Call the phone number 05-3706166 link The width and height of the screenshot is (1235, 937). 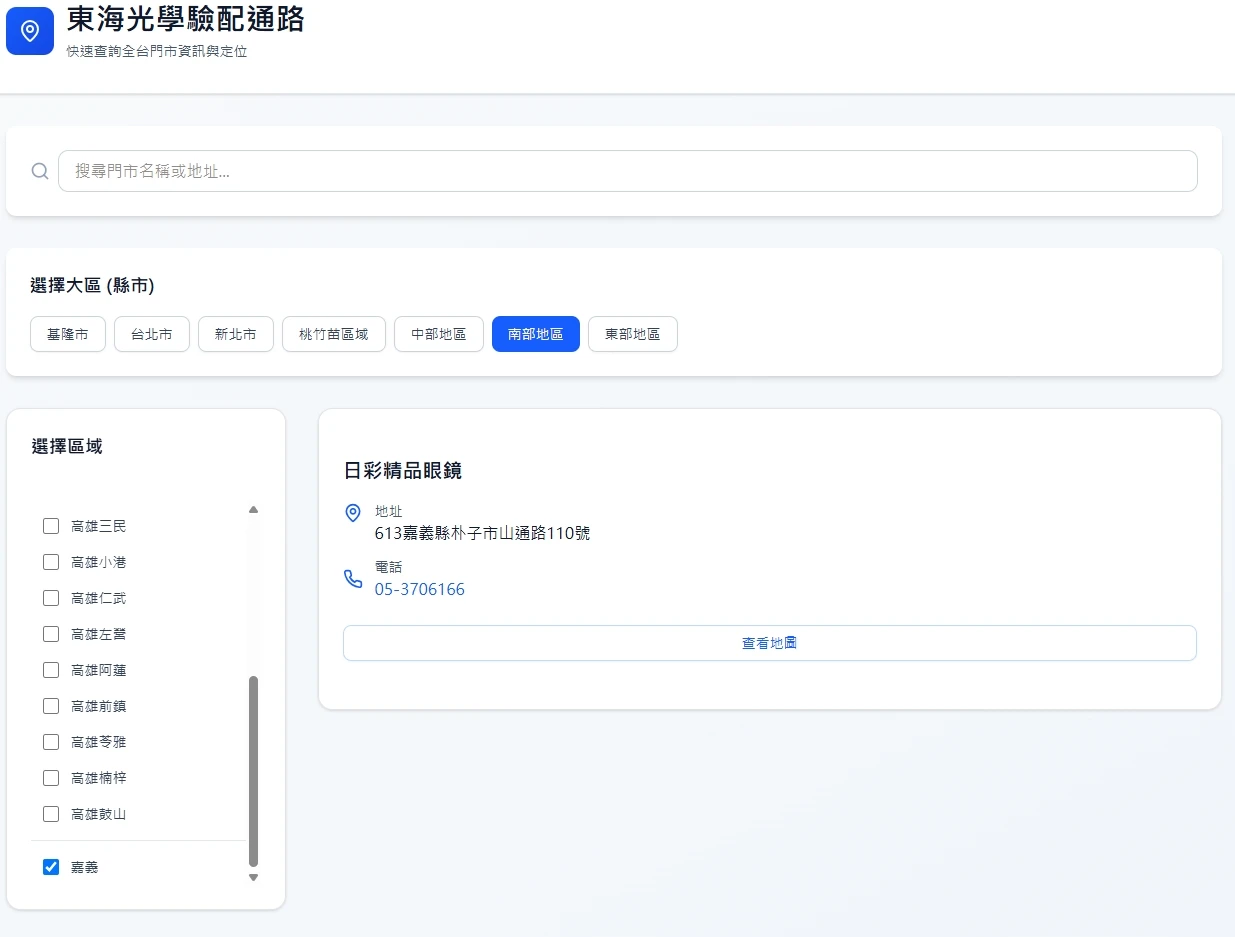coord(420,589)
